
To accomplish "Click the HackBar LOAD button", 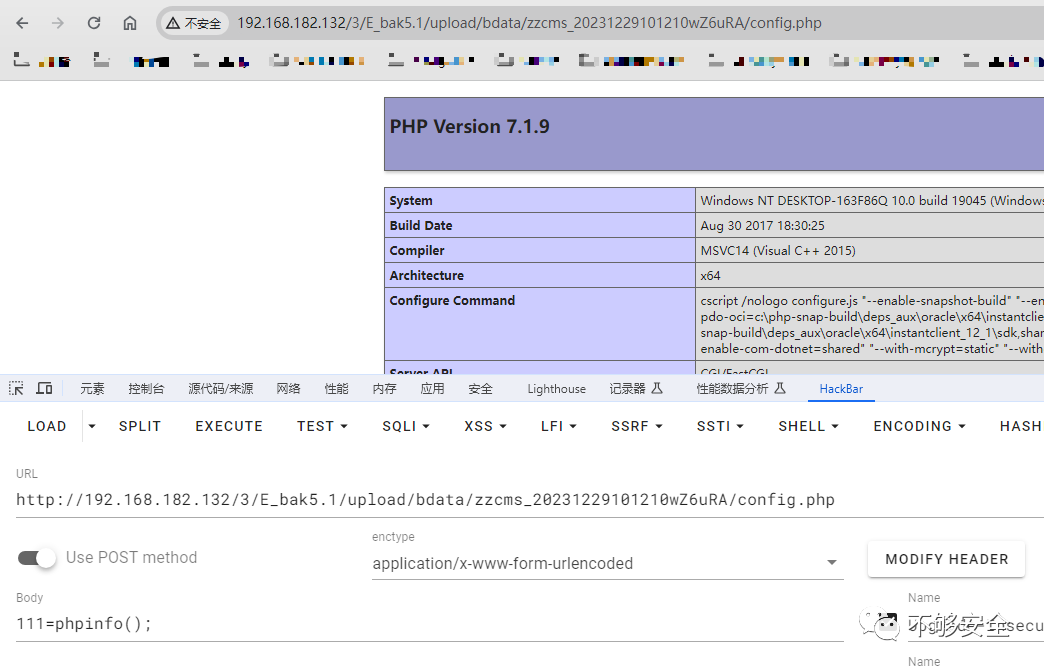I will point(47,426).
